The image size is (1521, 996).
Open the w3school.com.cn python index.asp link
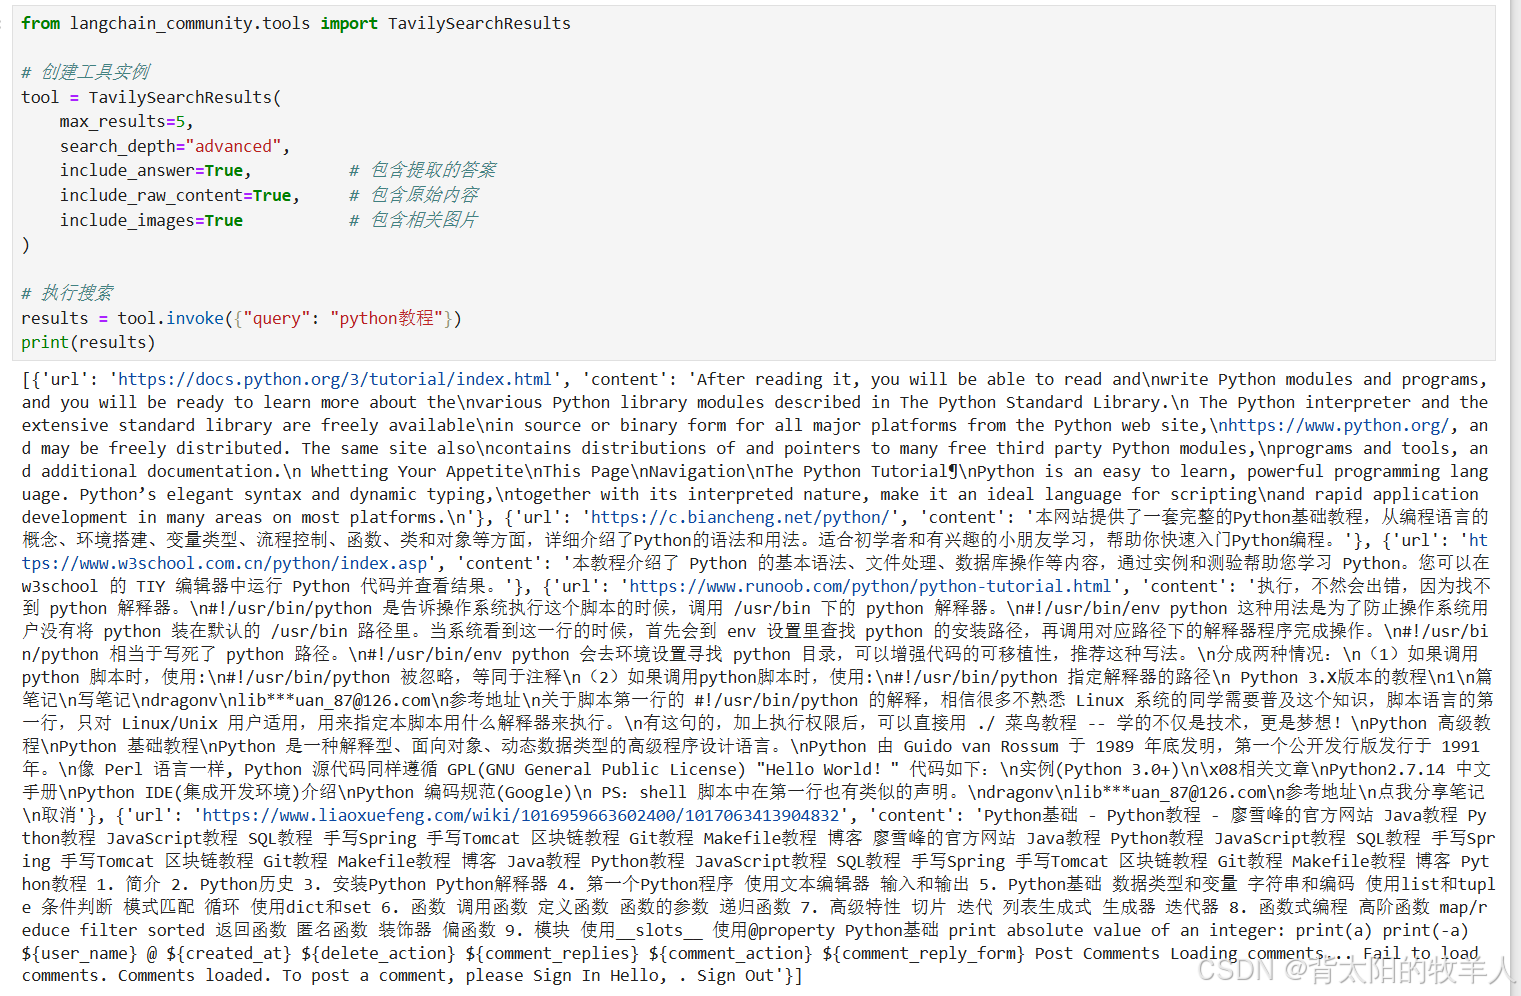225,563
